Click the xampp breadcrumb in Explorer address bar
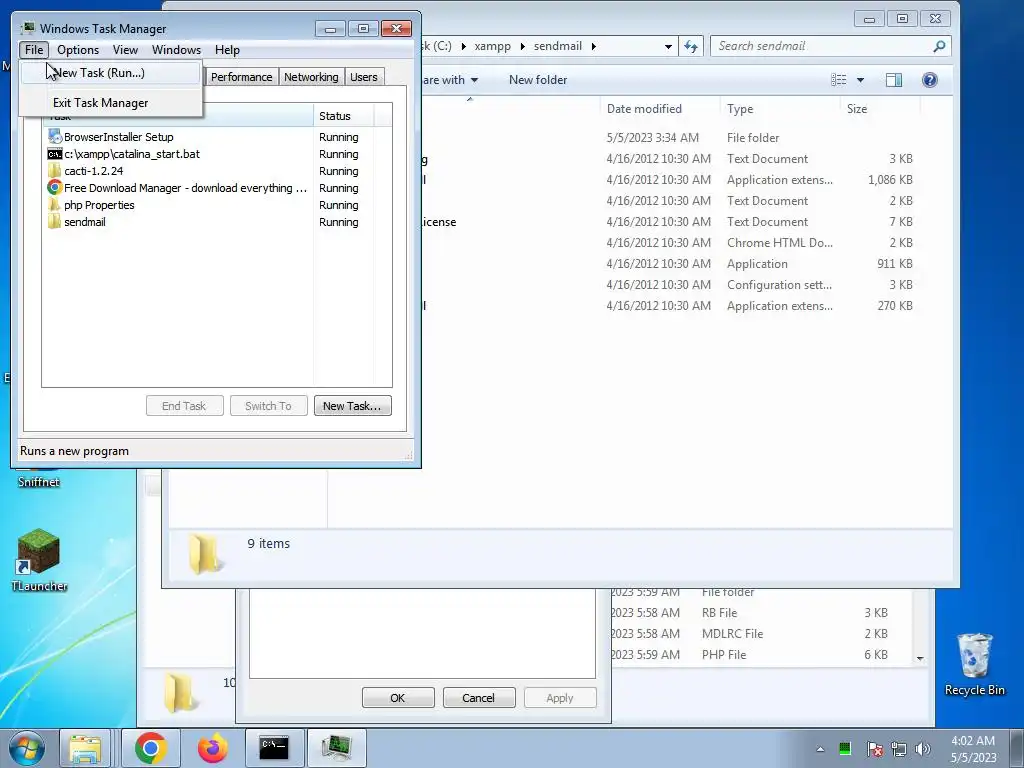Image resolution: width=1024 pixels, height=768 pixels. [x=492, y=46]
